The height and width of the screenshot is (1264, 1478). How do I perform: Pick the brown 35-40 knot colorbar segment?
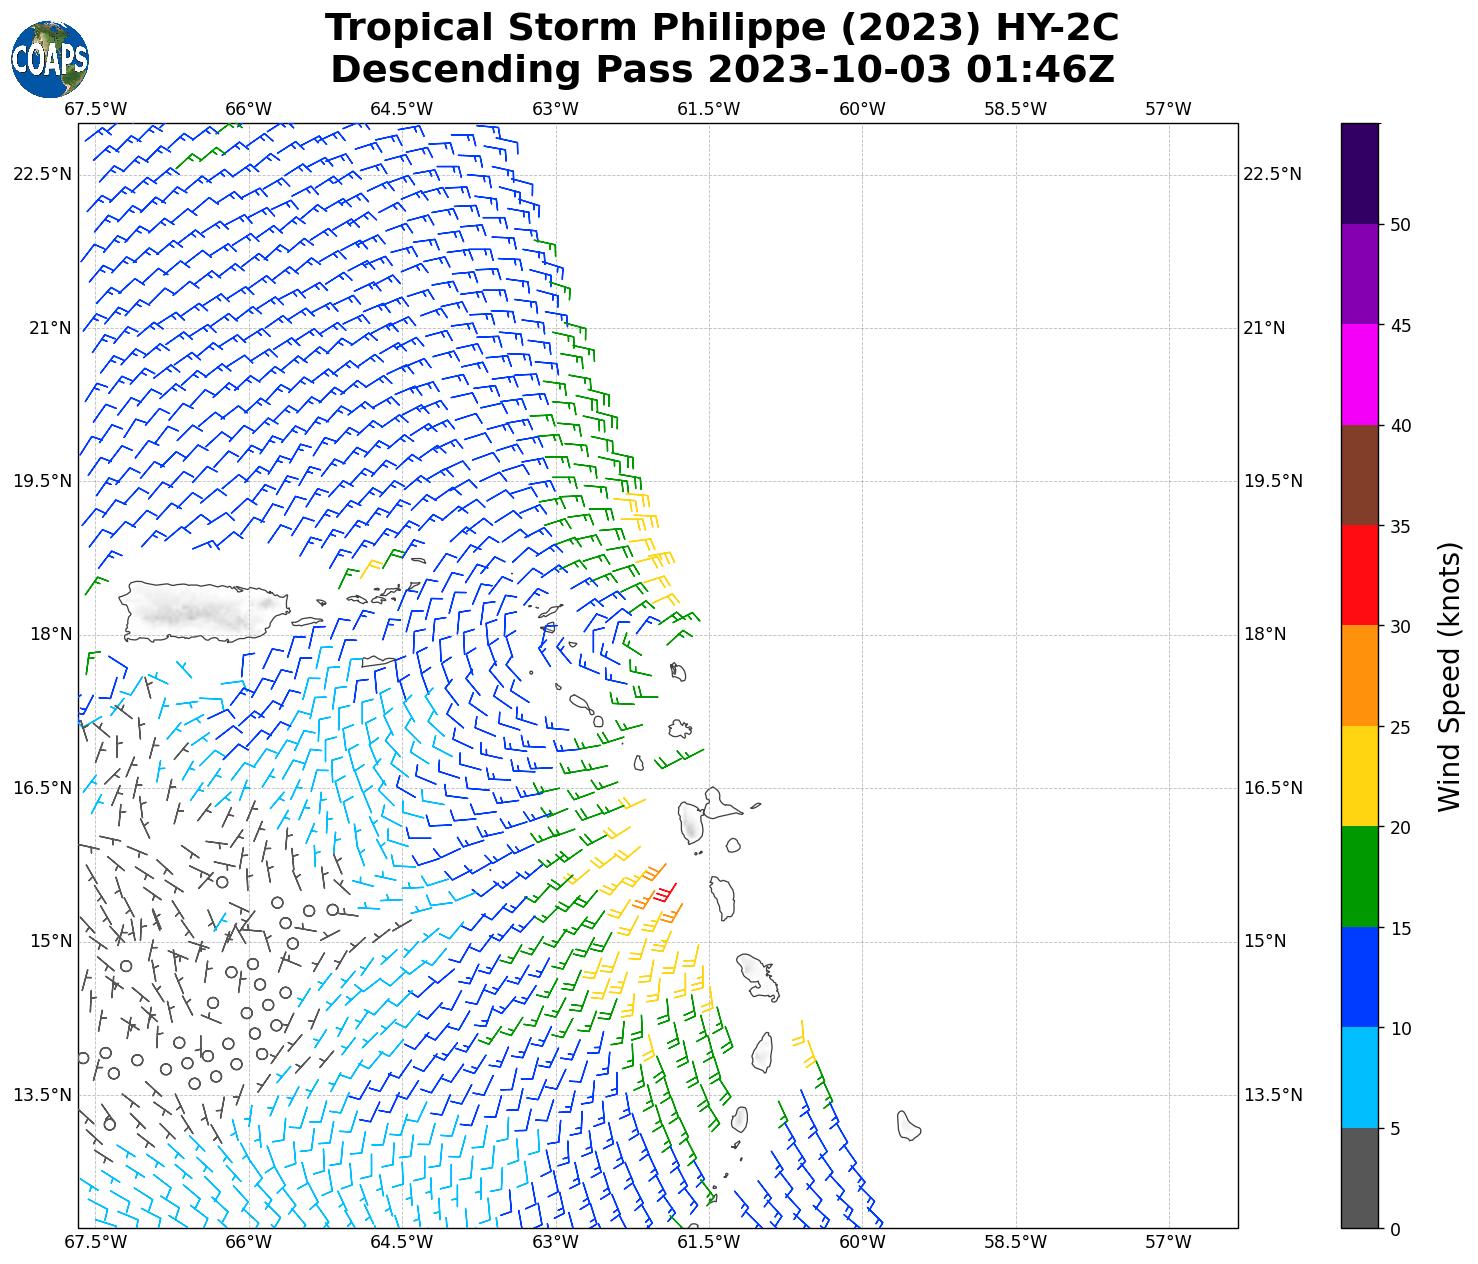[x=1359, y=475]
